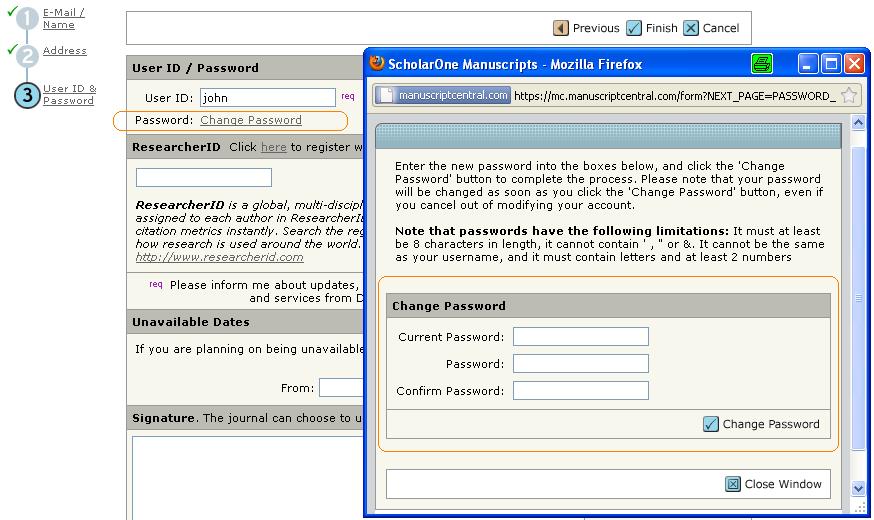Click the Confirm Password field
The height and width of the screenshot is (520, 874).
[580, 391]
